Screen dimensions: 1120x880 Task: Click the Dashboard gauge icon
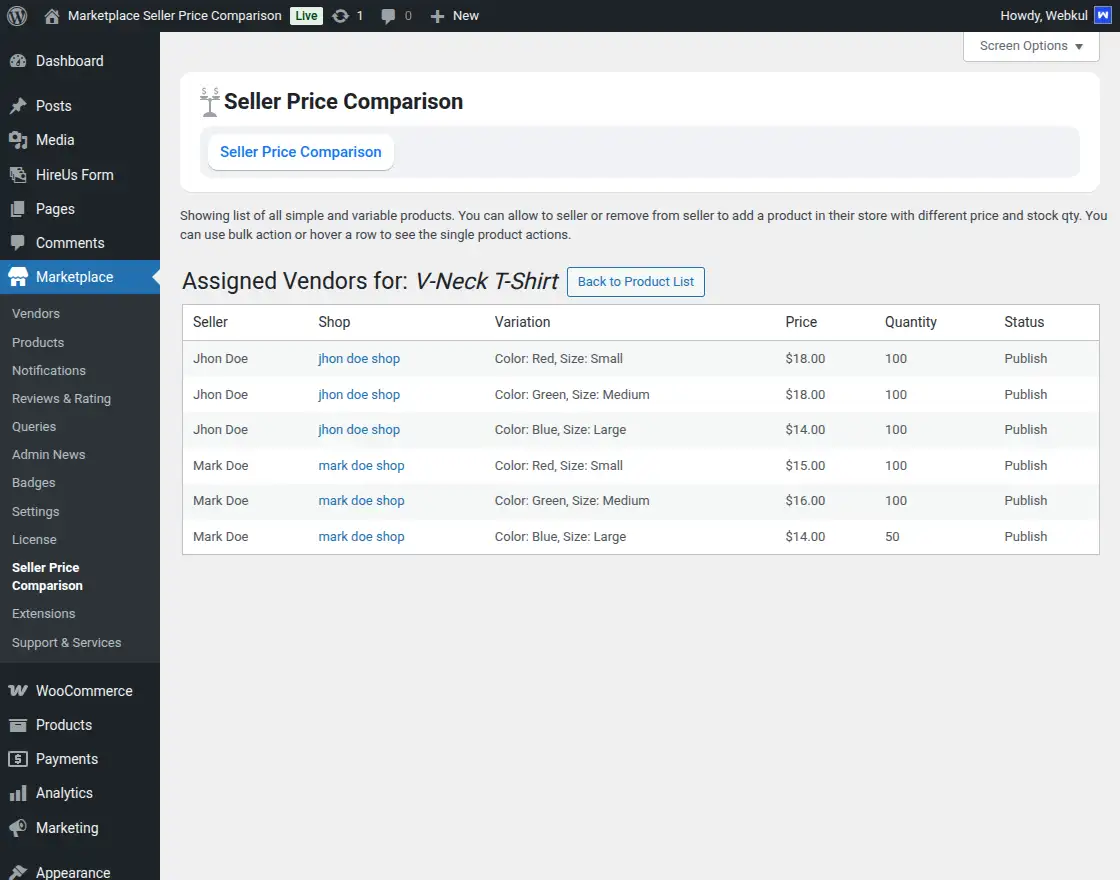(18, 61)
